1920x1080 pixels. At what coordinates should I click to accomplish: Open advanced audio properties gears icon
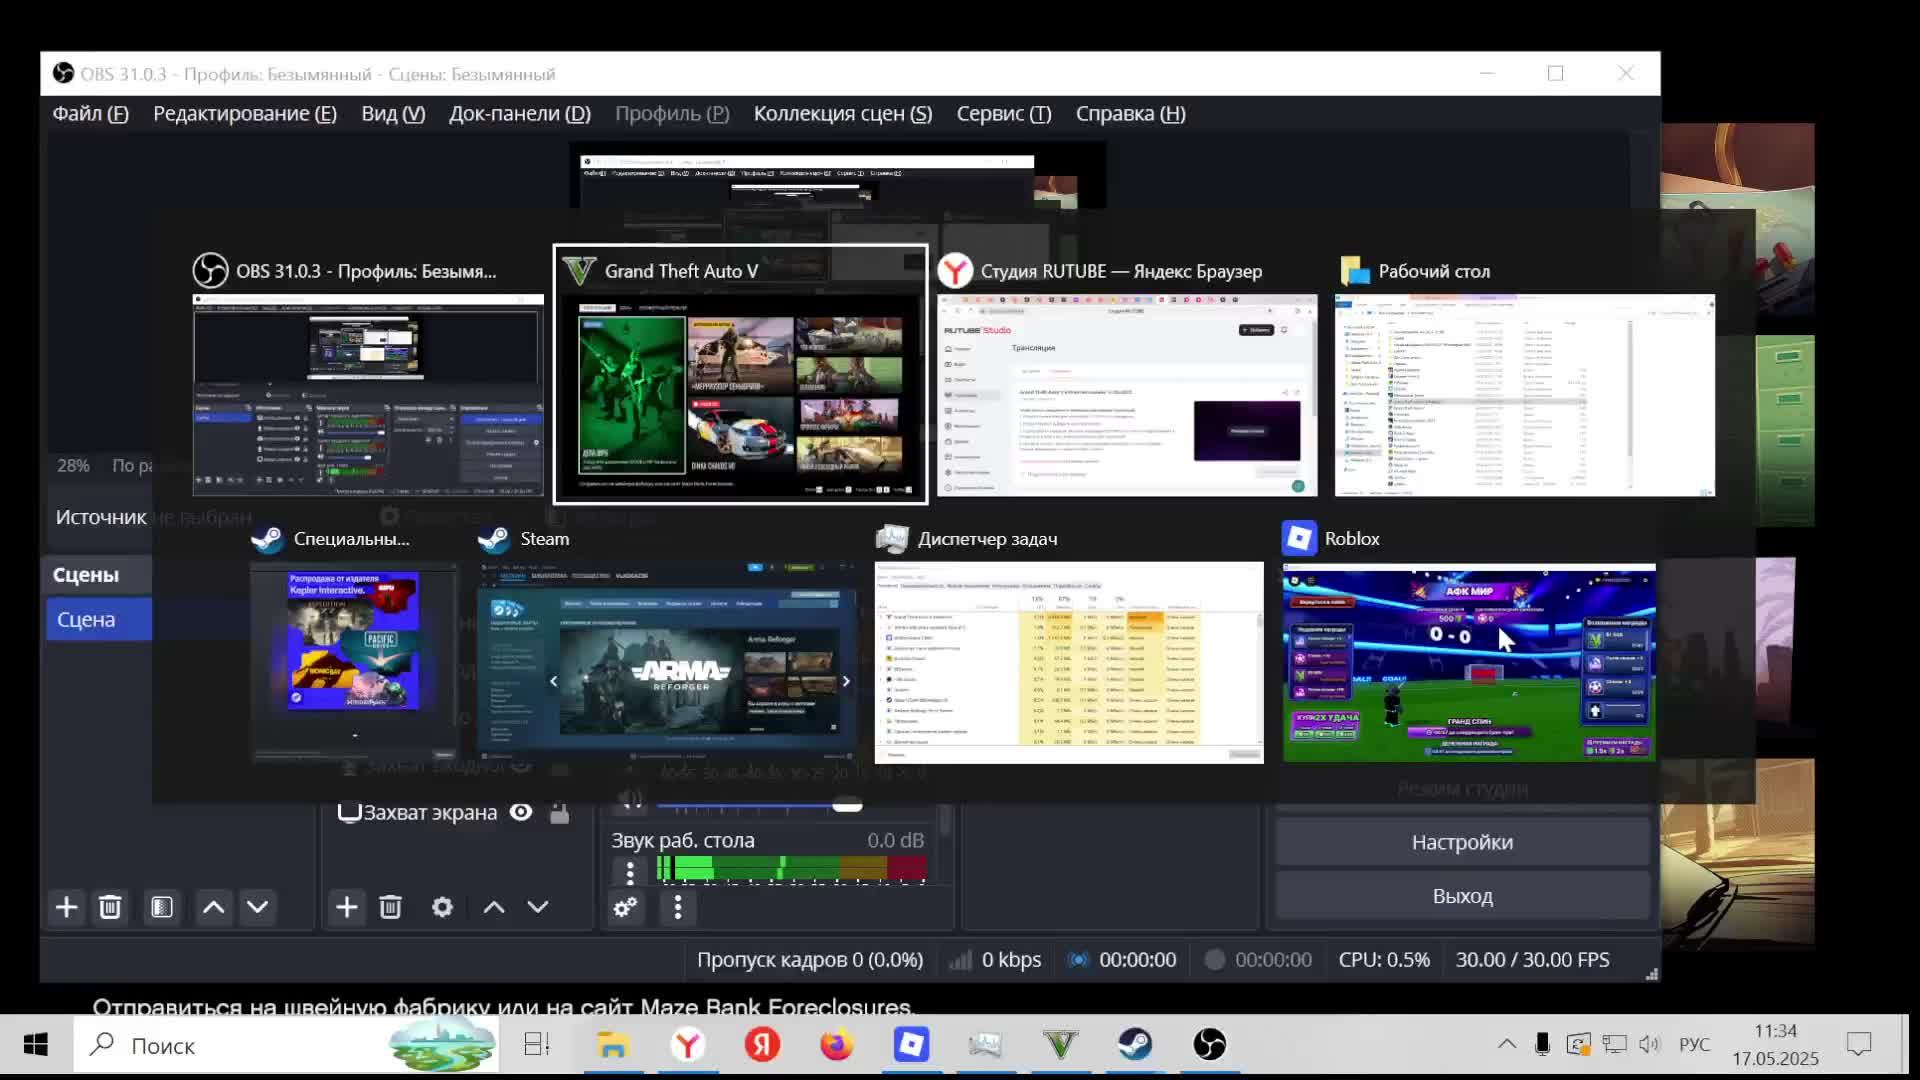tap(626, 907)
